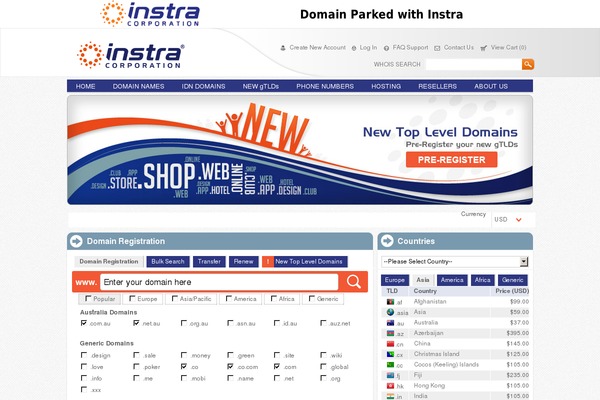Viewport: 600px width, 400px height.
Task: Switch to the Renew tab
Action: point(244,262)
